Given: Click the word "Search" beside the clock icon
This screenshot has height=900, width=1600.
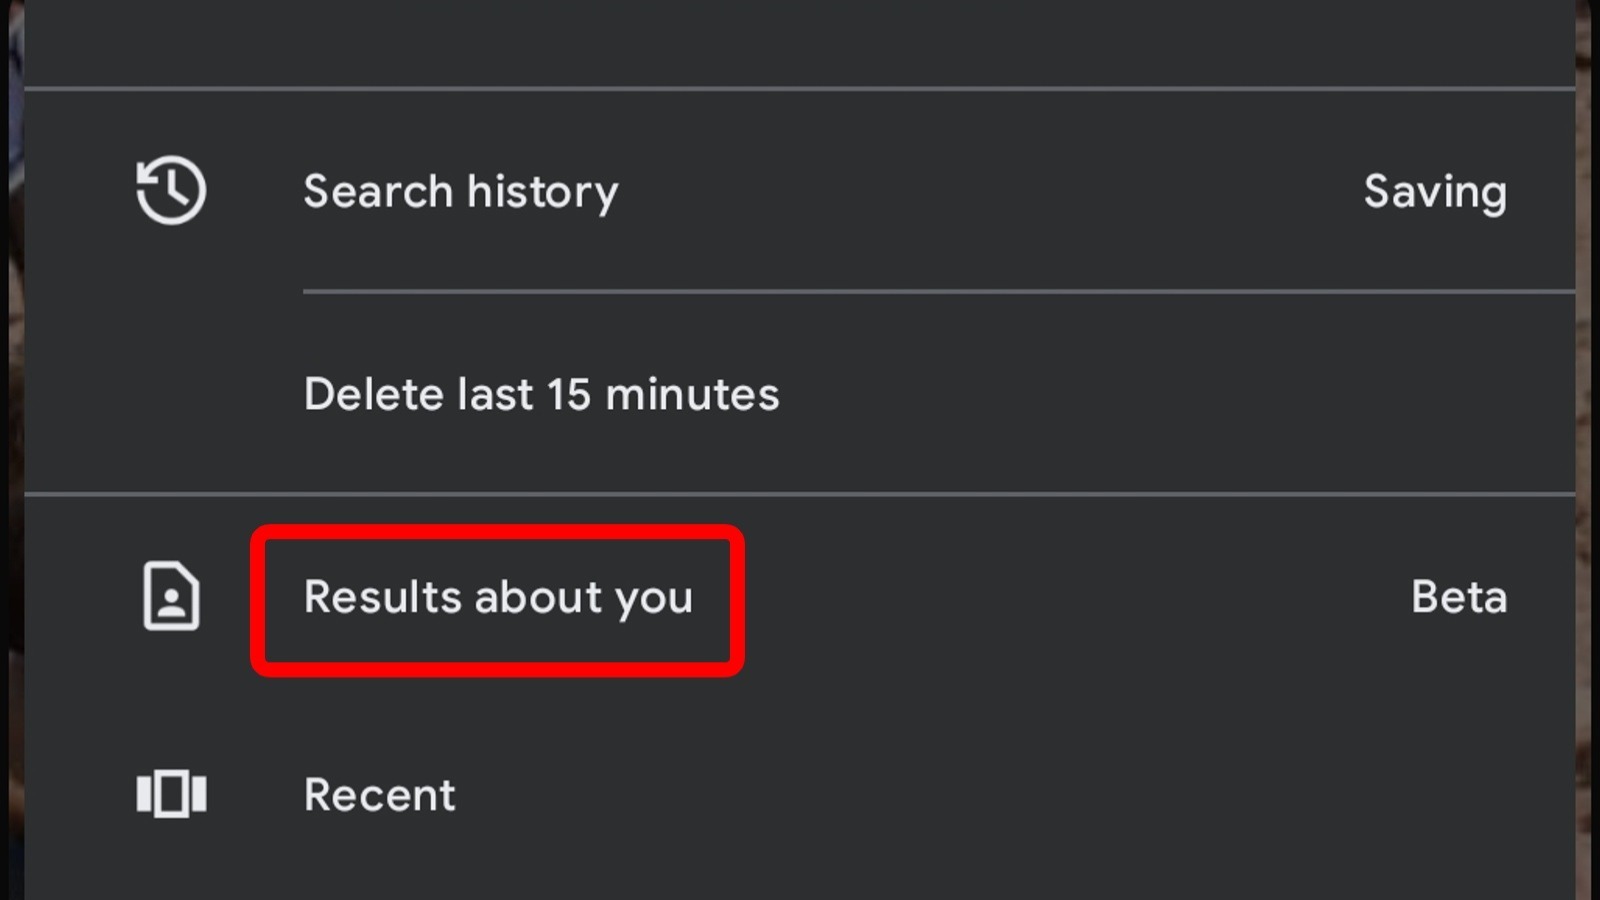Looking at the screenshot, I should tap(378, 191).
